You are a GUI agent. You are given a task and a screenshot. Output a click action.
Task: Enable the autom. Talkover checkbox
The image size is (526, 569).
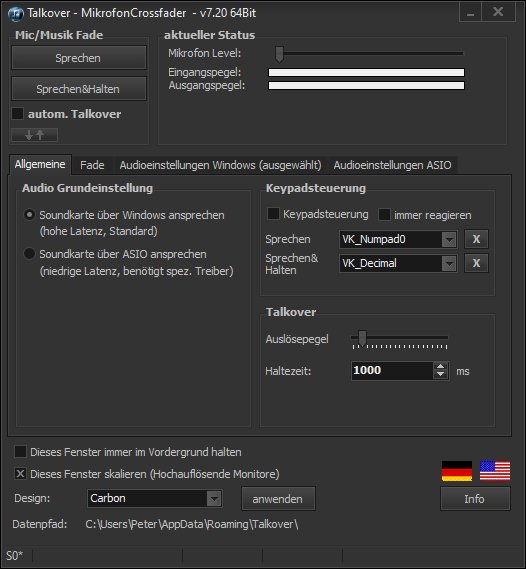pyautogui.click(x=17, y=114)
